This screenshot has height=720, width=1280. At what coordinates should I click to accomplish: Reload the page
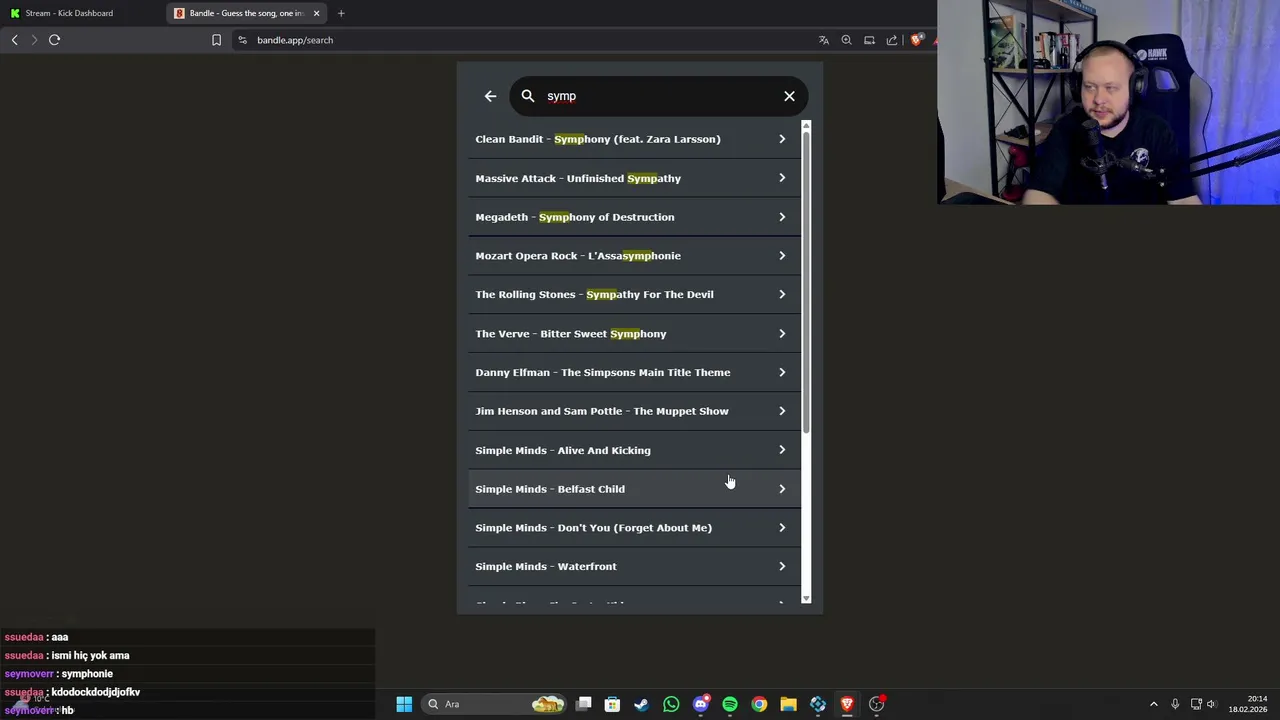[54, 40]
